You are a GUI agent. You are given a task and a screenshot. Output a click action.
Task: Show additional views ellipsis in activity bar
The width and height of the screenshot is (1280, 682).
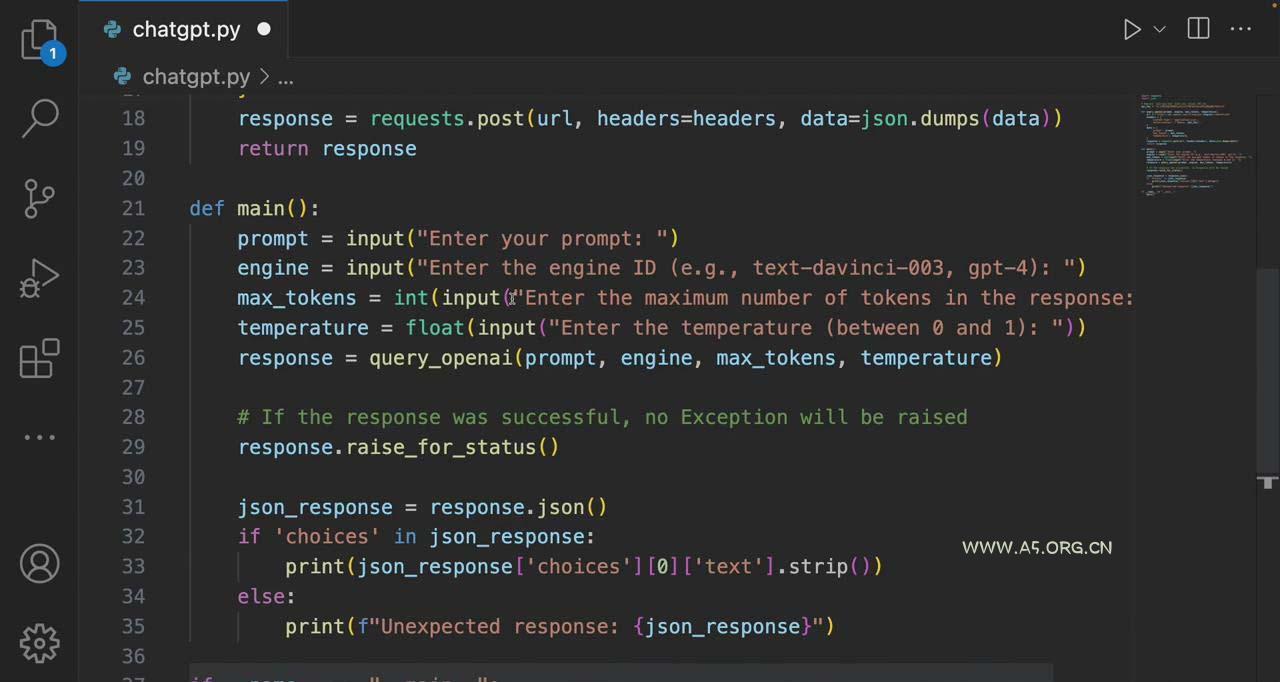pyautogui.click(x=40, y=437)
